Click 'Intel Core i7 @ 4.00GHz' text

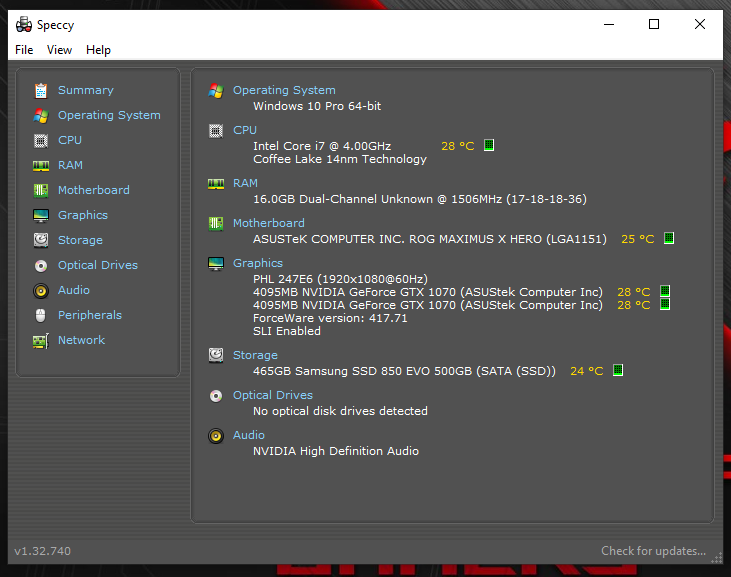(x=322, y=146)
